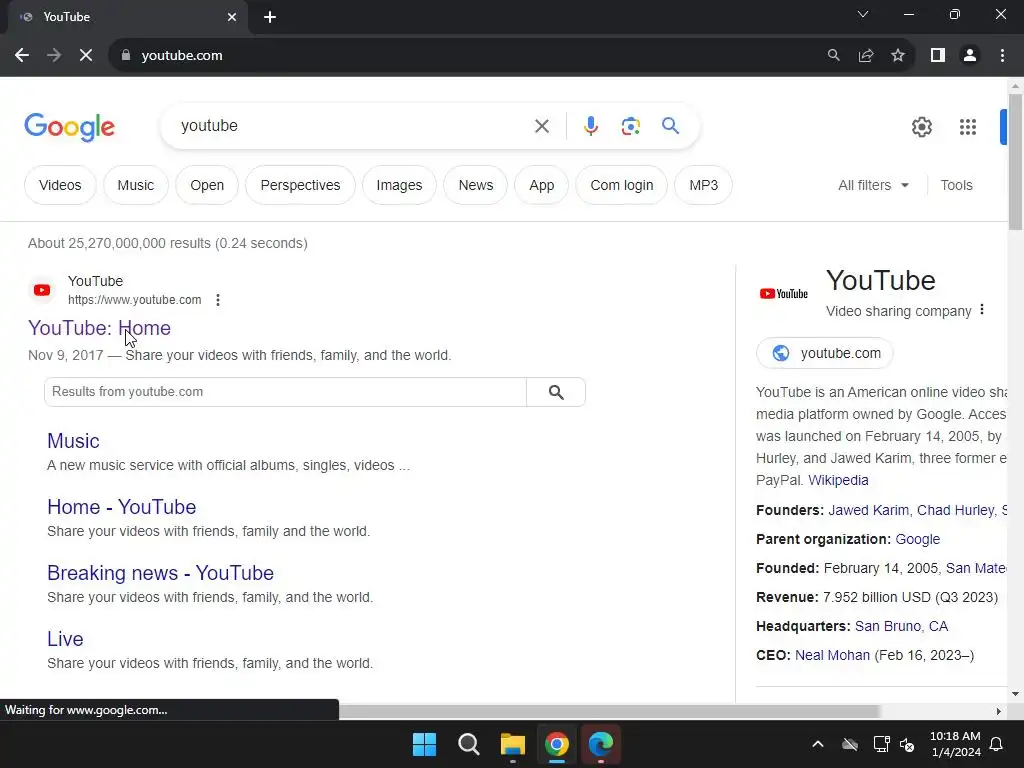Open Google quick settings gear
This screenshot has height=768, width=1024.
click(921, 127)
